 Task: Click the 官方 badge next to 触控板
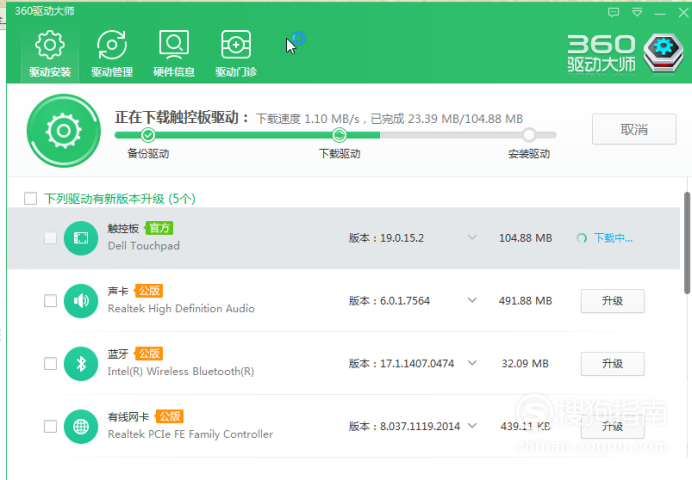coord(159,228)
